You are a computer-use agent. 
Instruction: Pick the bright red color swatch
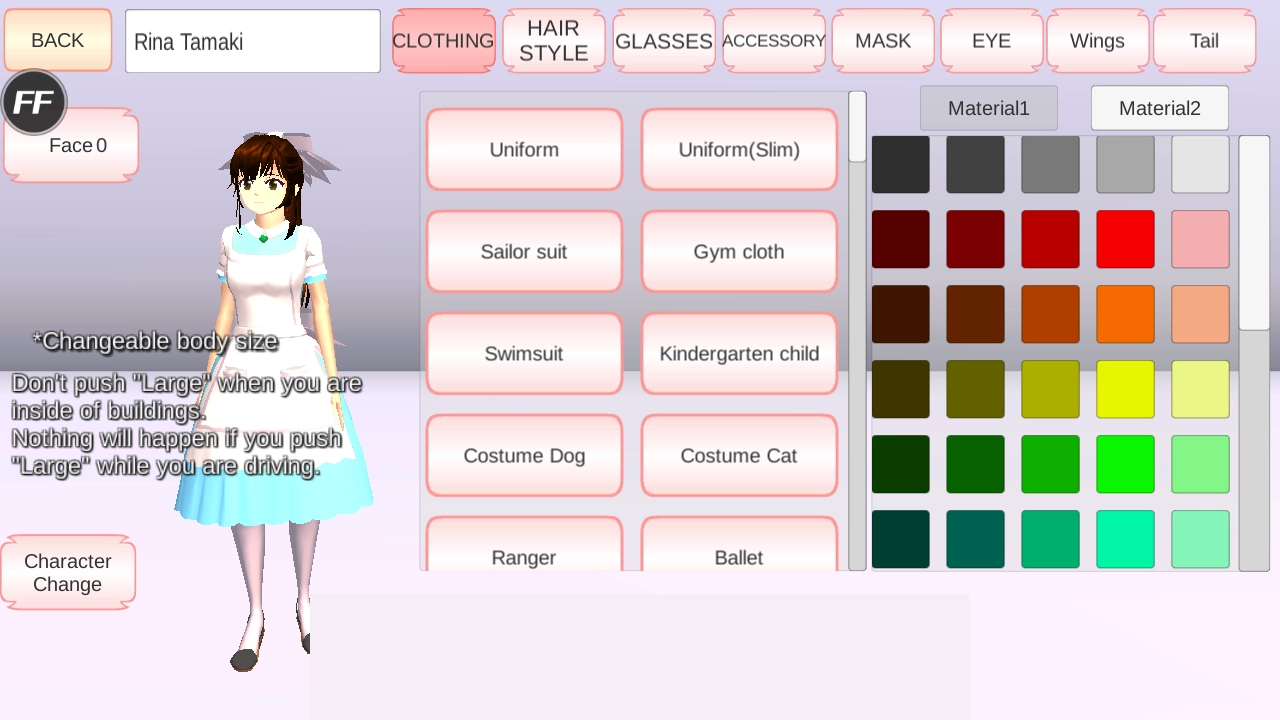[1125, 239]
